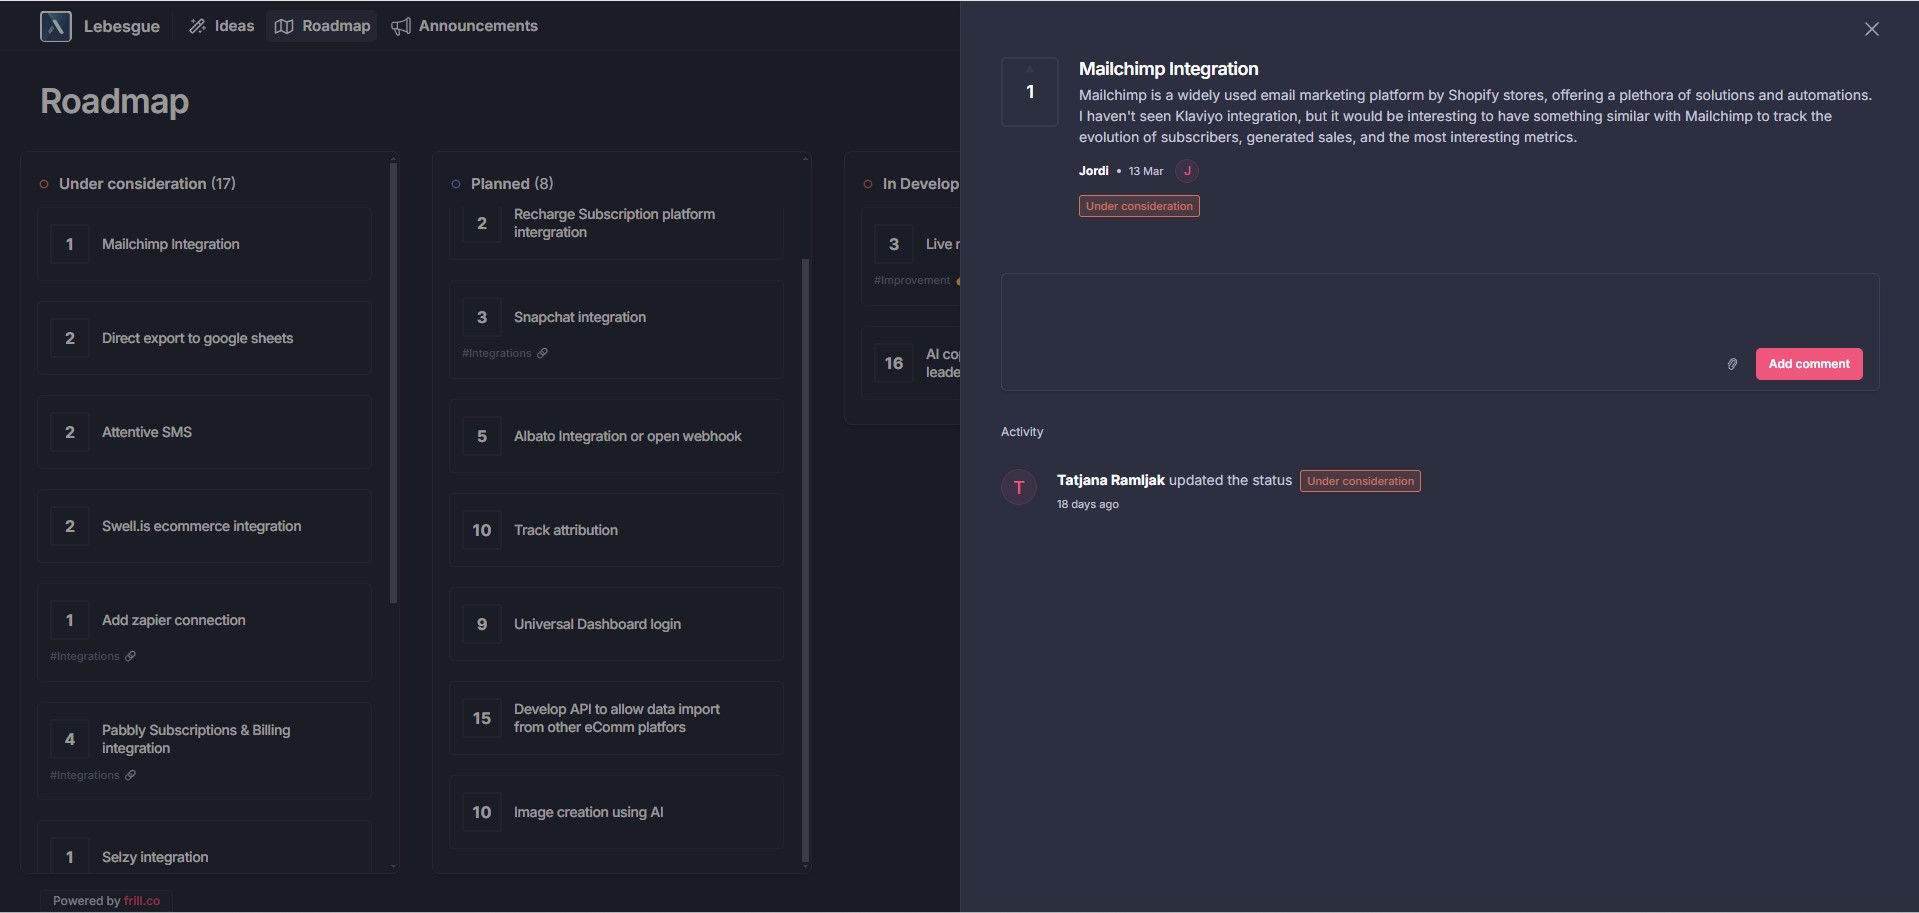Open the frill.co link in the footer

[142, 901]
